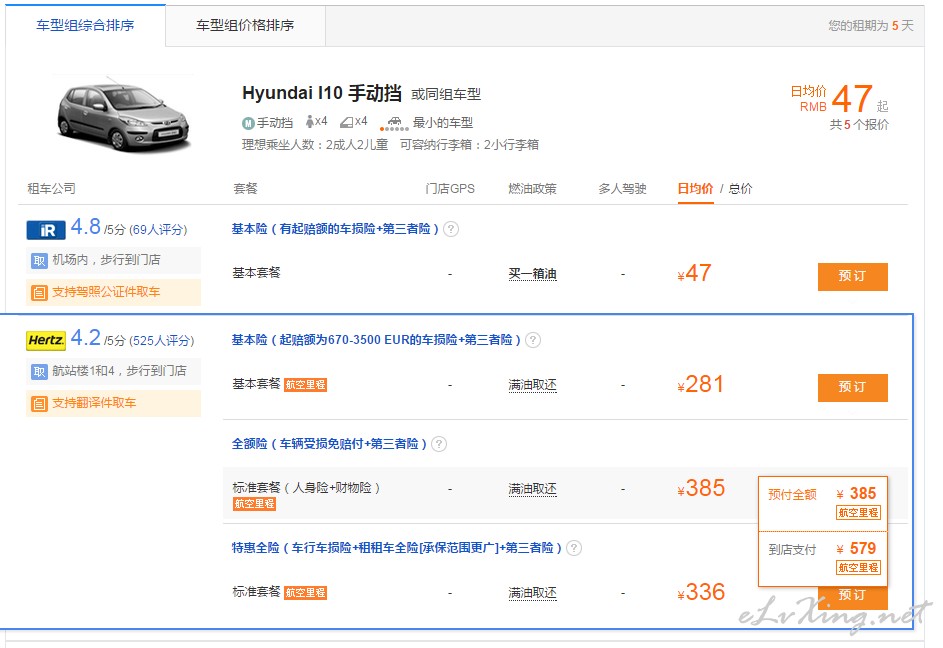The width and height of the screenshot is (943, 648).
Task: Select the 总价 price view
Action: pos(740,188)
